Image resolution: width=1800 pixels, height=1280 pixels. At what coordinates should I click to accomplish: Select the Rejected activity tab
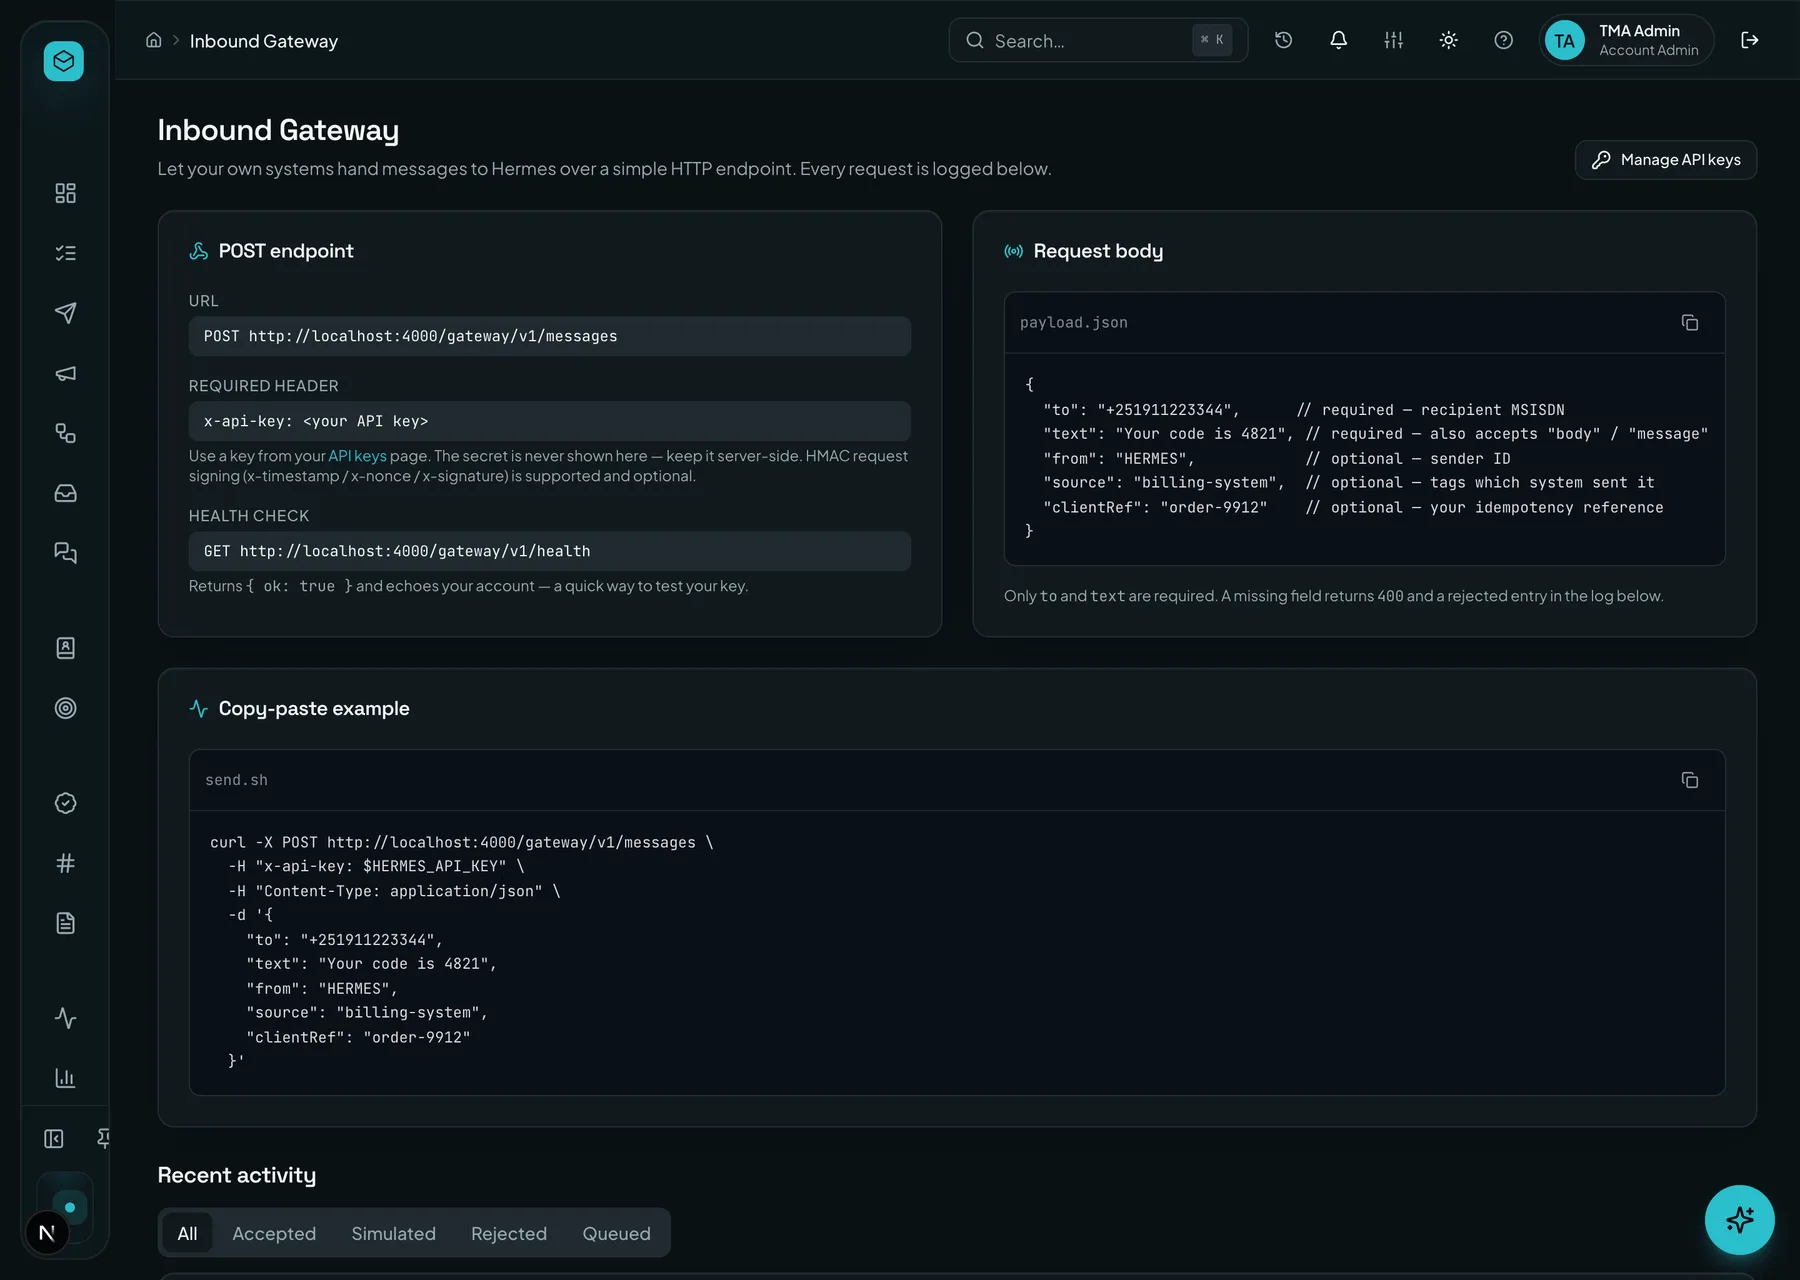(x=509, y=1234)
